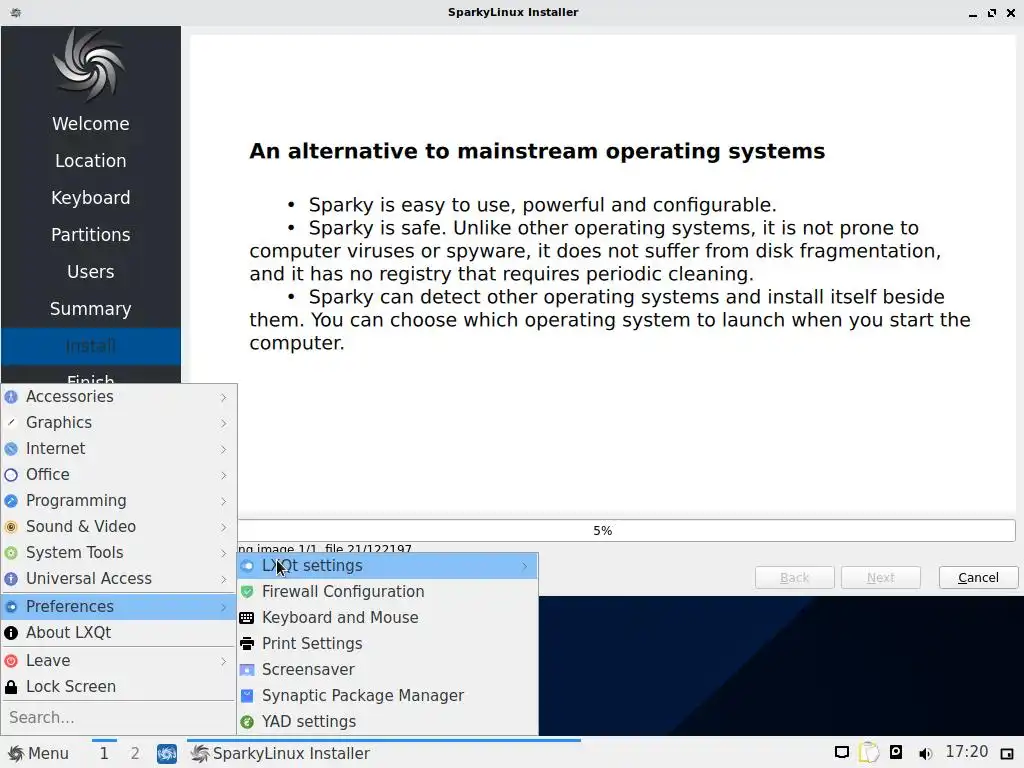The width and height of the screenshot is (1024, 768).
Task: Click the Screensaver icon
Action: click(247, 670)
